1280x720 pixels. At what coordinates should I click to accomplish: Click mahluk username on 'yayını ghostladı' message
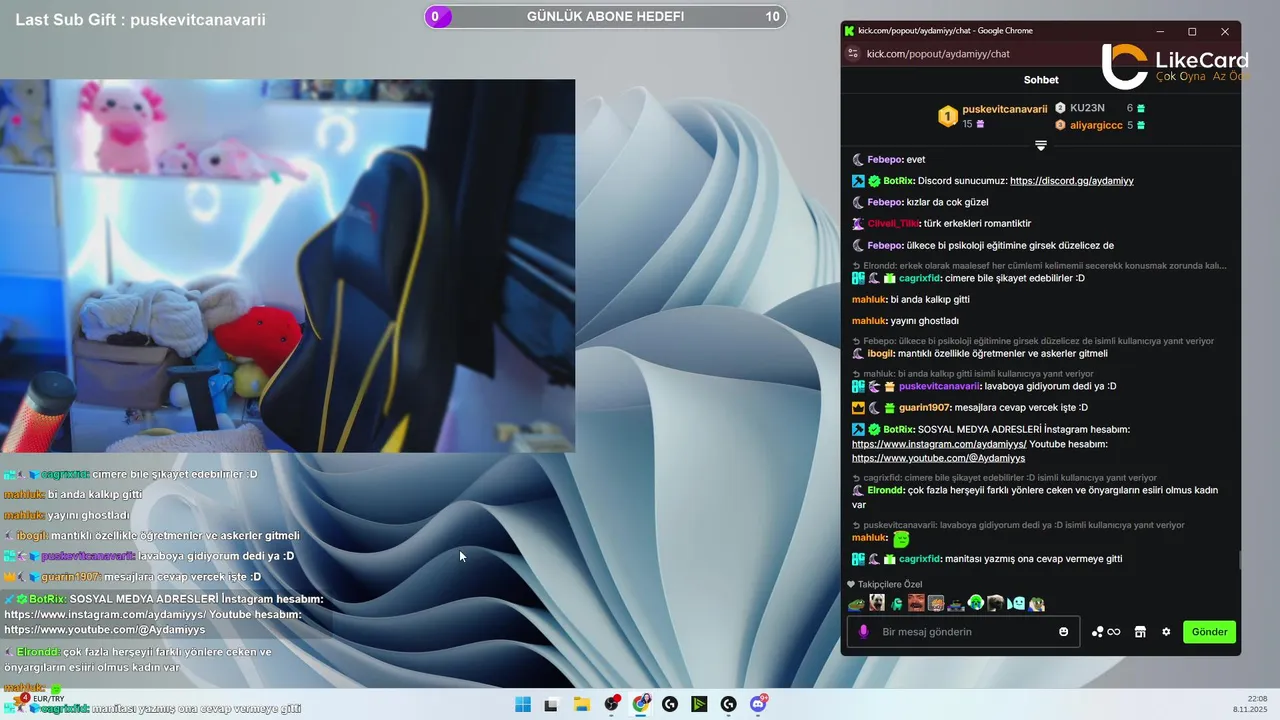pos(869,321)
